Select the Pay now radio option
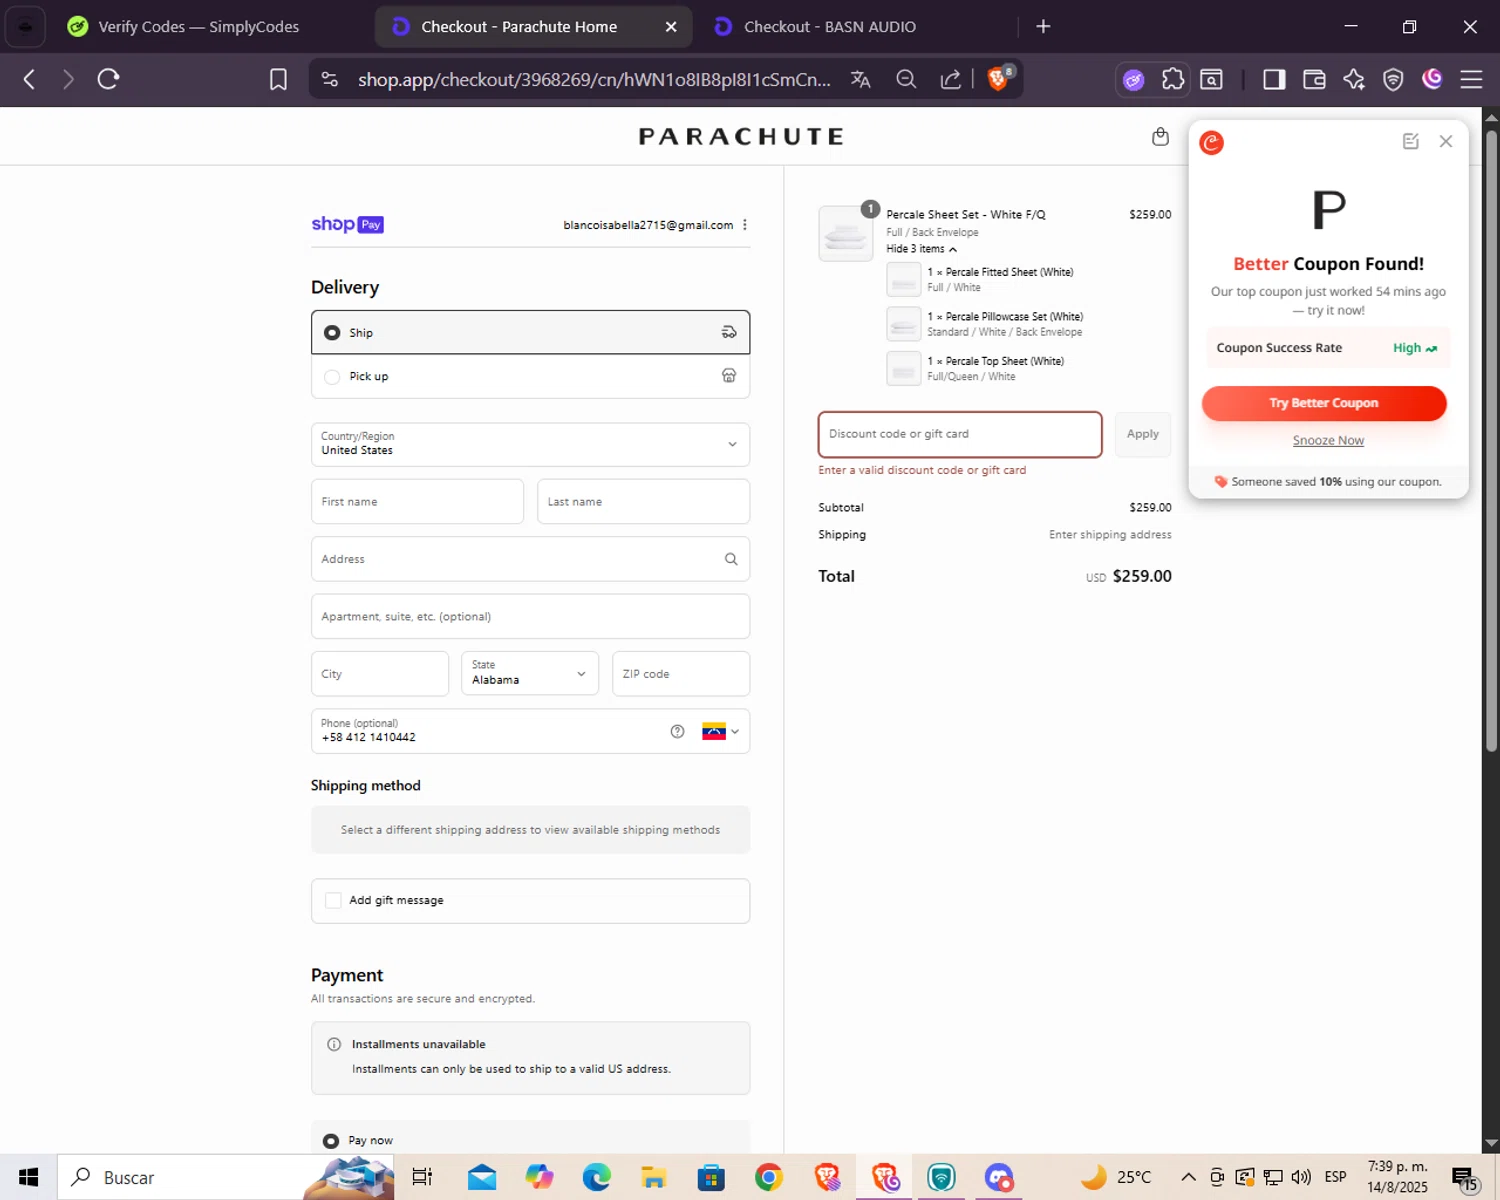1500x1200 pixels. pos(331,1140)
